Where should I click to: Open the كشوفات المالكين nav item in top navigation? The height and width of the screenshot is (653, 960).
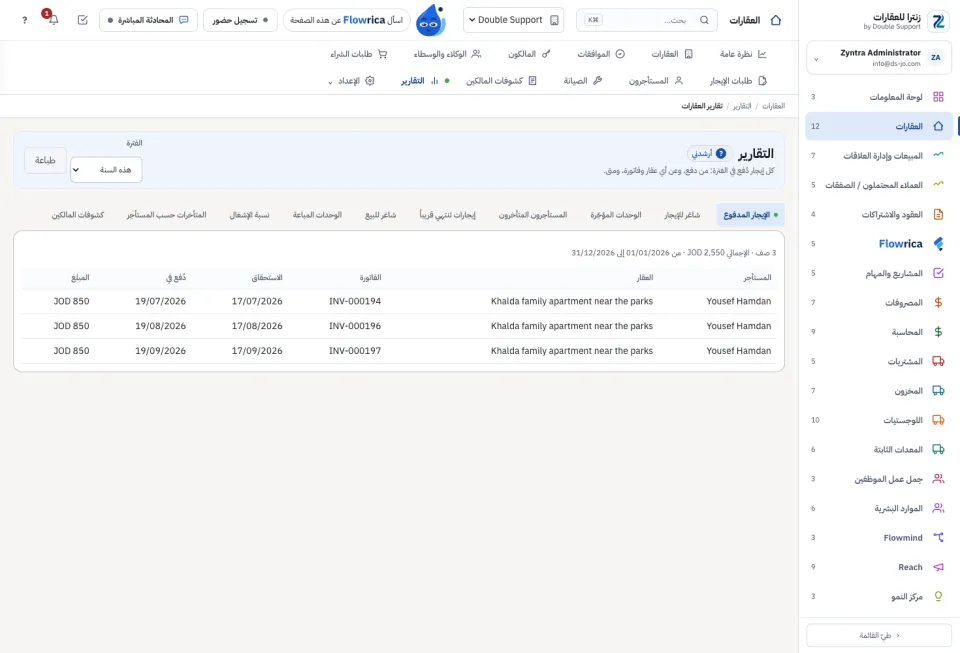pyautogui.click(x=501, y=81)
